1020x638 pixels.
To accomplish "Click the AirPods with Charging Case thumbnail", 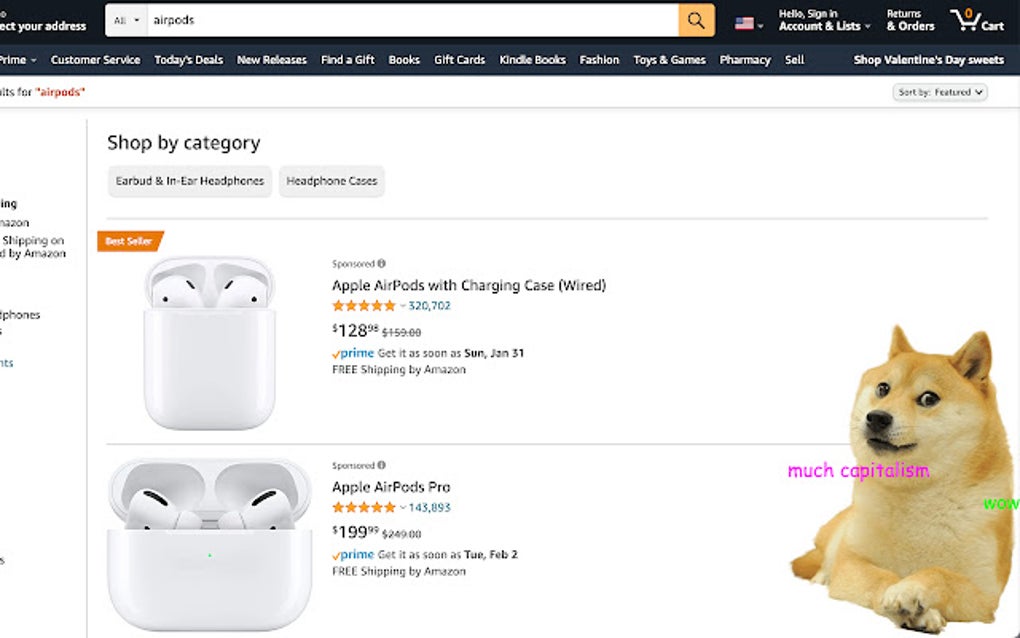I will pyautogui.click(x=209, y=343).
